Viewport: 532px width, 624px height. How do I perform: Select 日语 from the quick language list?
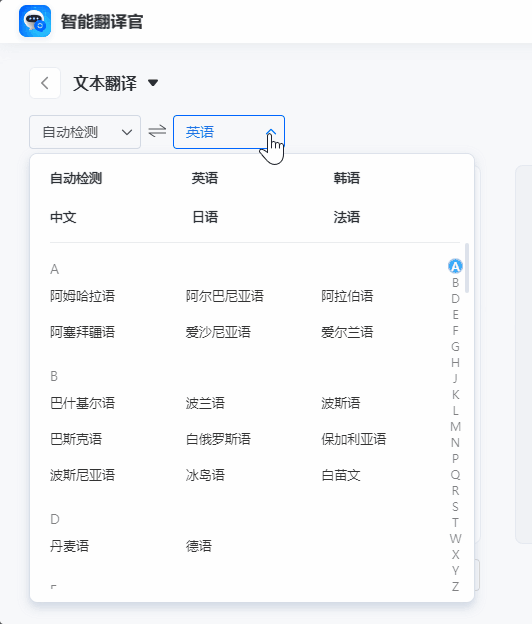pyautogui.click(x=205, y=217)
